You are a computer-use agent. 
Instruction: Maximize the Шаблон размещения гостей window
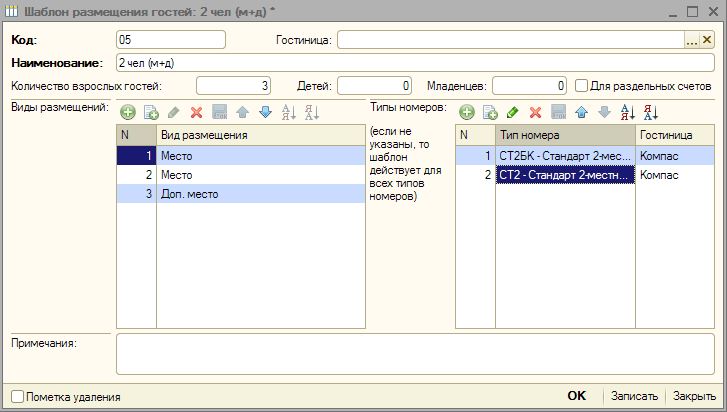(692, 11)
